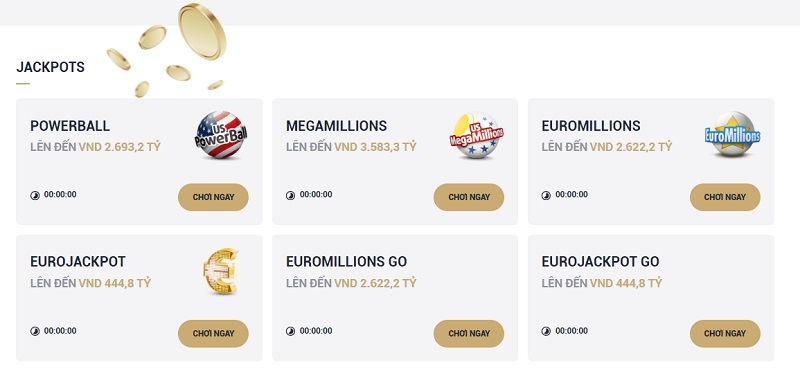
Task: Click the clock icon in EuroJackpot Go card
Action: point(546,331)
